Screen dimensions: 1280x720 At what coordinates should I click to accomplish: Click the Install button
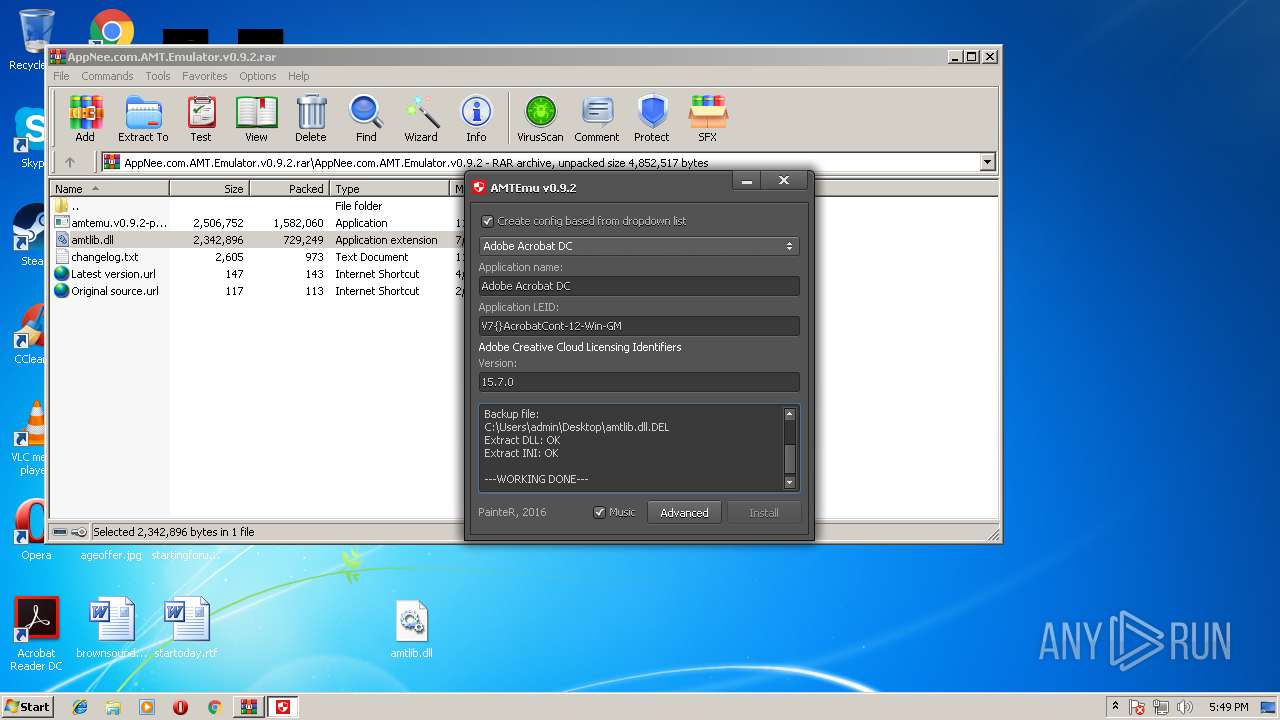[x=764, y=512]
